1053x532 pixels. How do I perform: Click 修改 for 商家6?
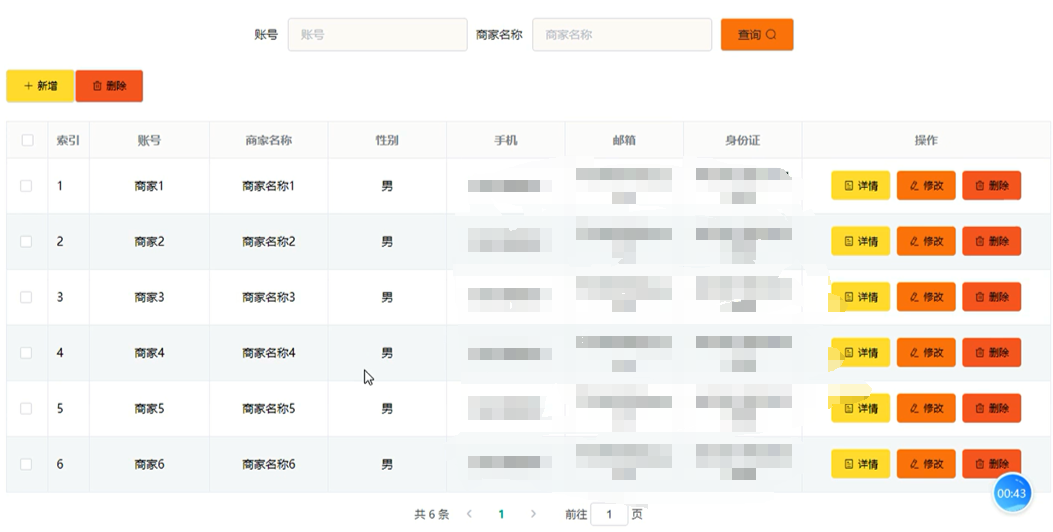click(926, 464)
